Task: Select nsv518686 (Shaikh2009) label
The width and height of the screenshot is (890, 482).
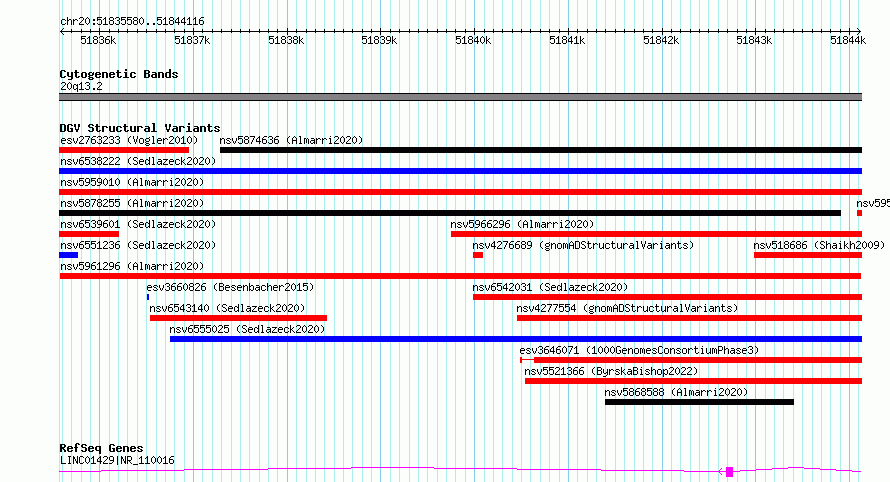Action: coord(819,245)
